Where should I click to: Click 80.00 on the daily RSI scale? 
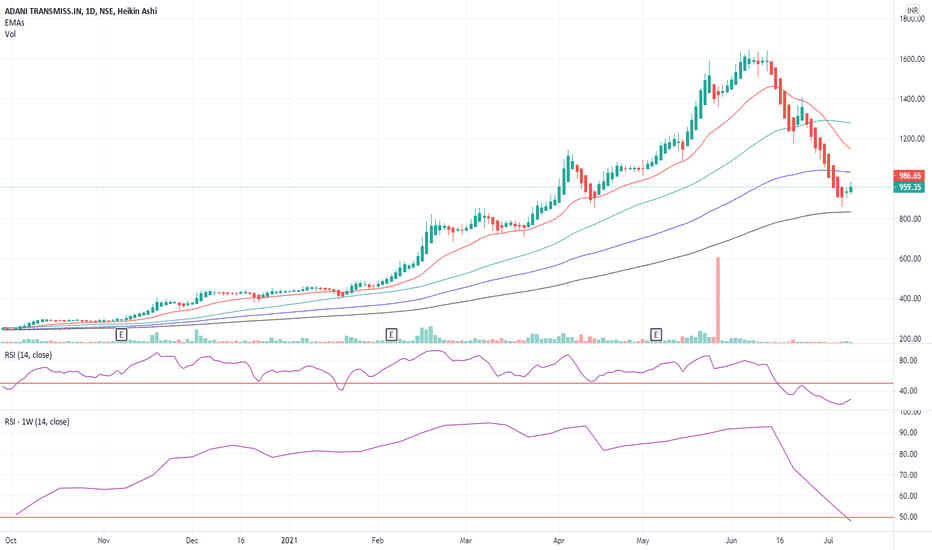[x=910, y=360]
